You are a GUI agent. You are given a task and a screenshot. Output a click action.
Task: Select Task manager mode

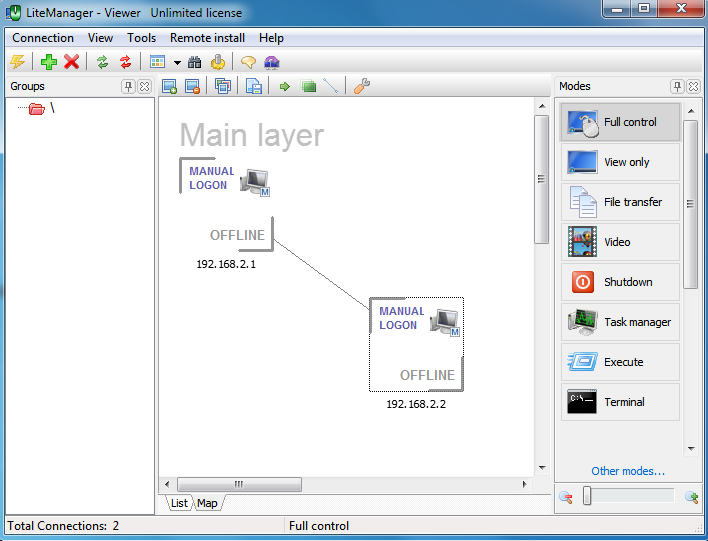[x=620, y=322]
